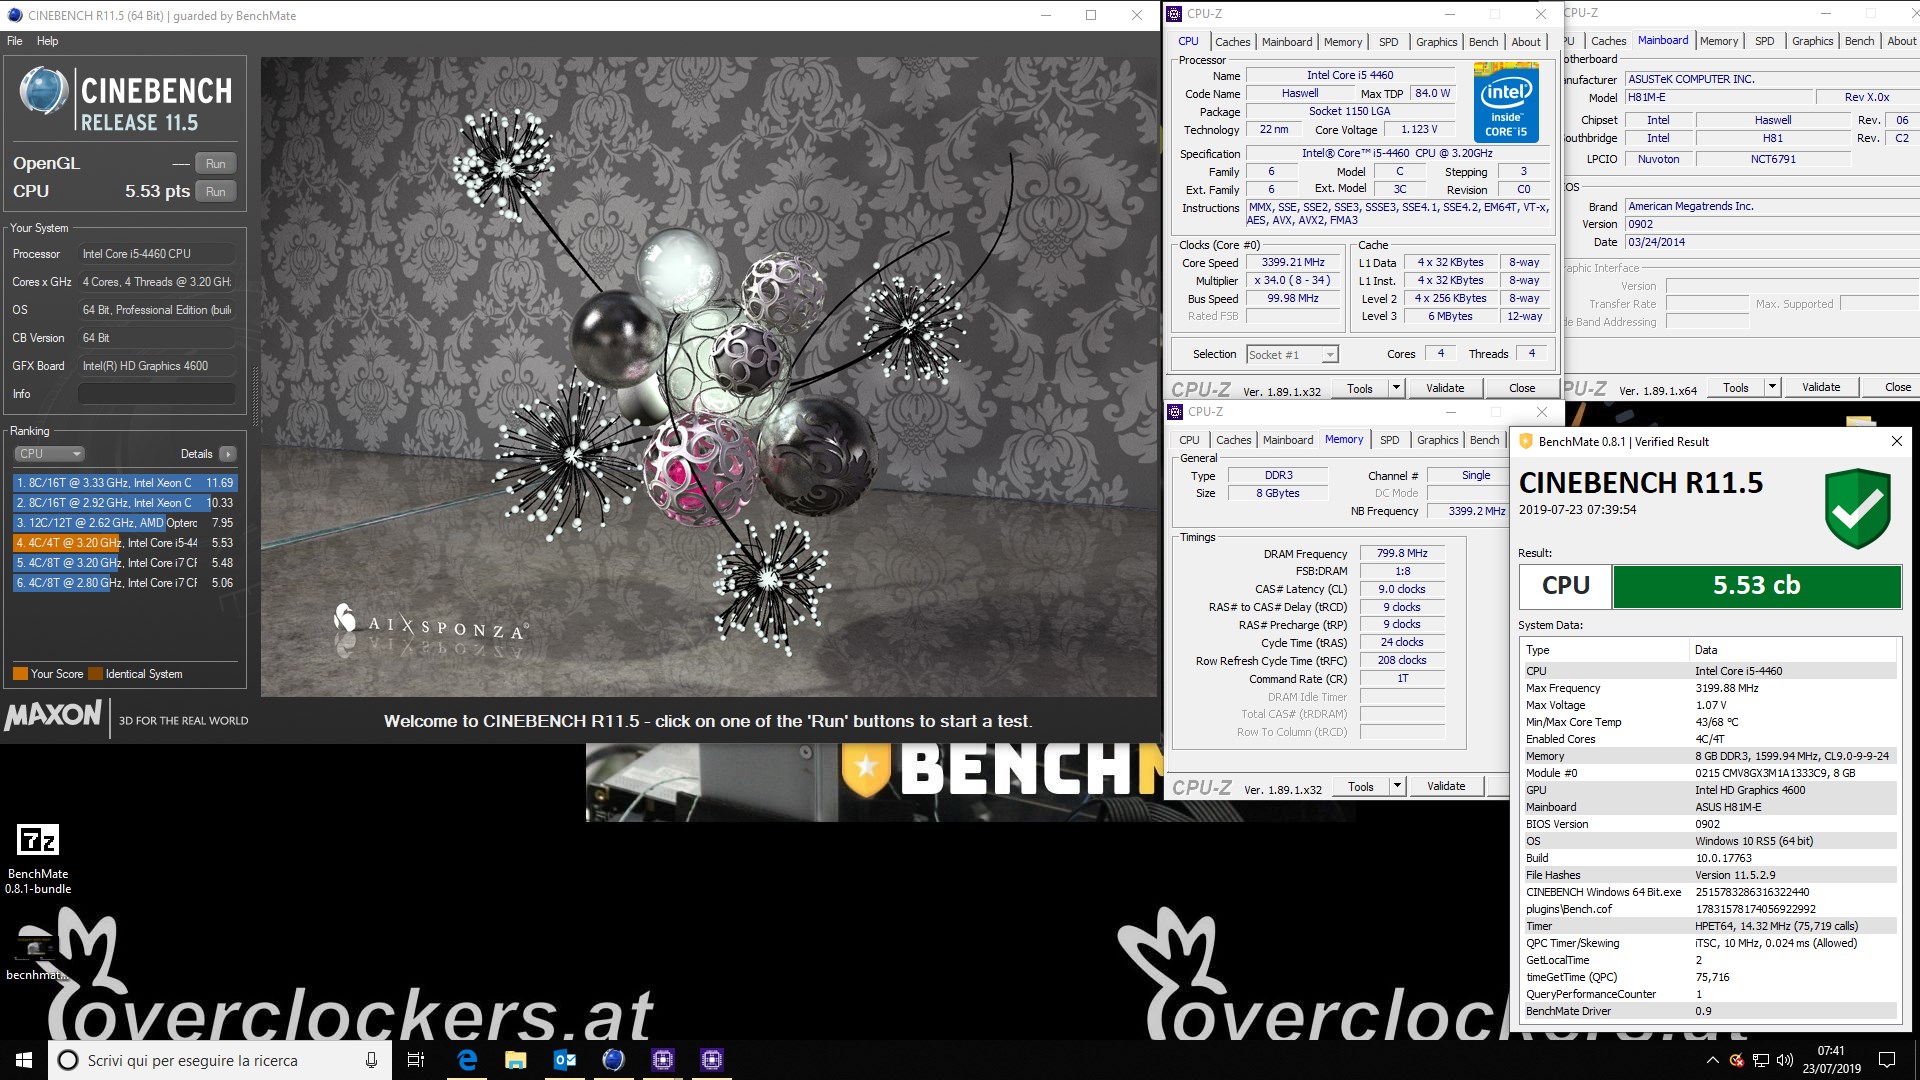Viewport: 1920px width, 1080px height.
Task: Run the OpenGL benchmark test
Action: (216, 164)
